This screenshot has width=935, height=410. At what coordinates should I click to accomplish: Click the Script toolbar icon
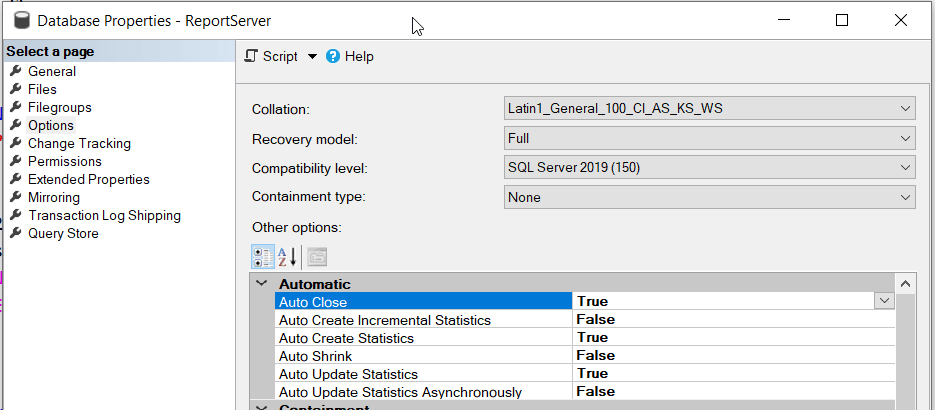tap(252, 56)
